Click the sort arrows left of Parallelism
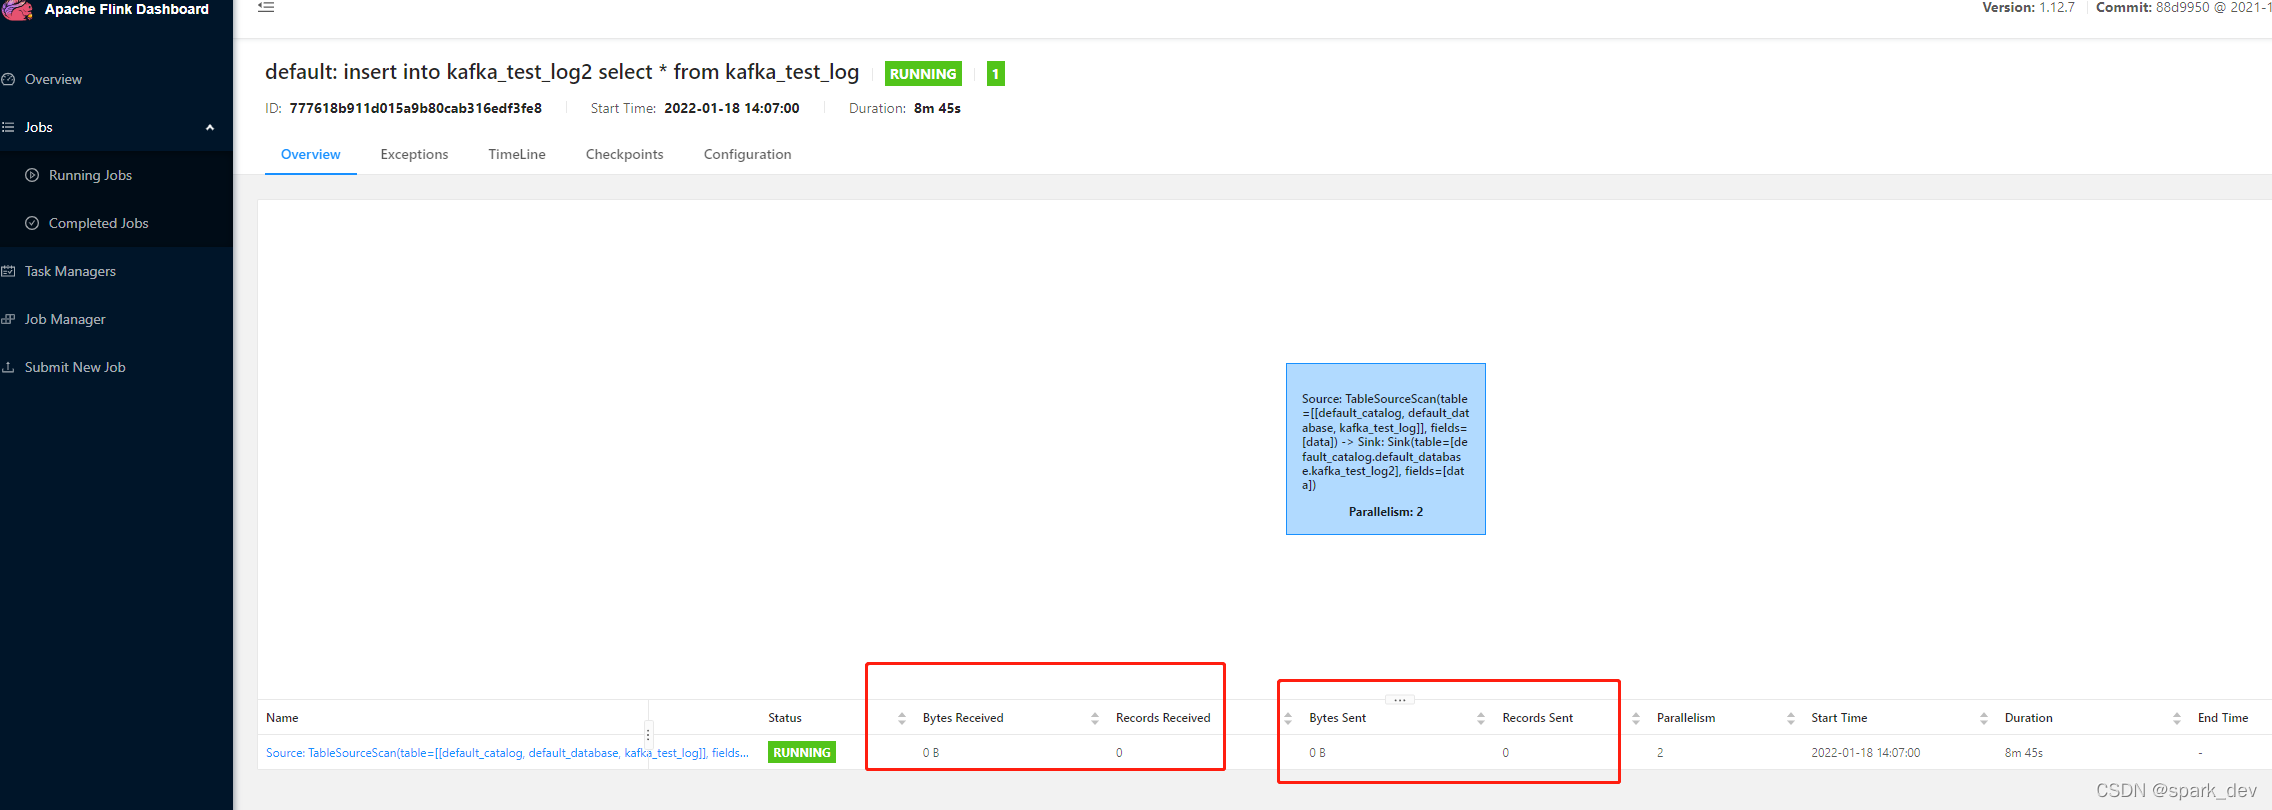 (x=1636, y=718)
